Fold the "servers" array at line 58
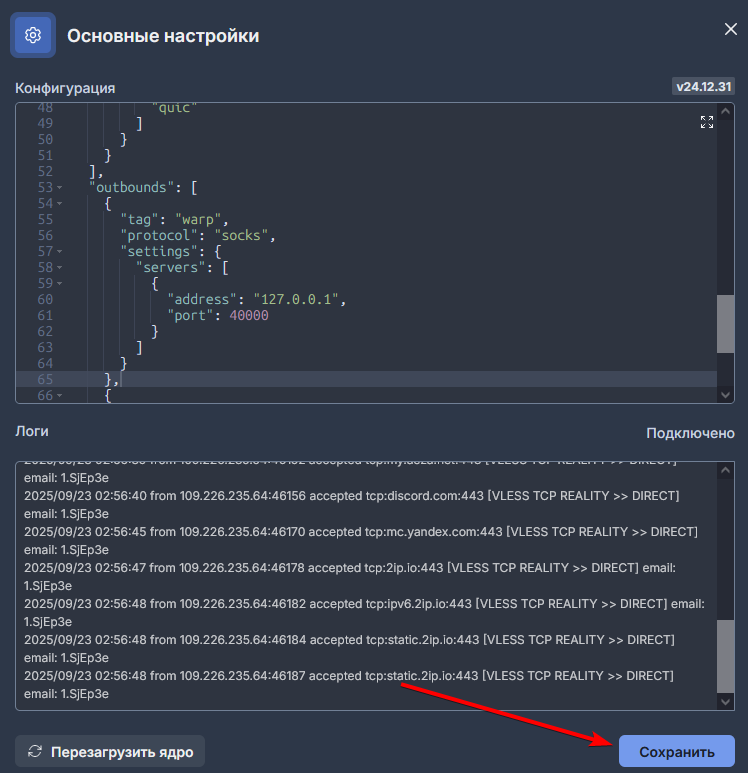Viewport: 748px width, 773px height. pyautogui.click(x=59, y=268)
